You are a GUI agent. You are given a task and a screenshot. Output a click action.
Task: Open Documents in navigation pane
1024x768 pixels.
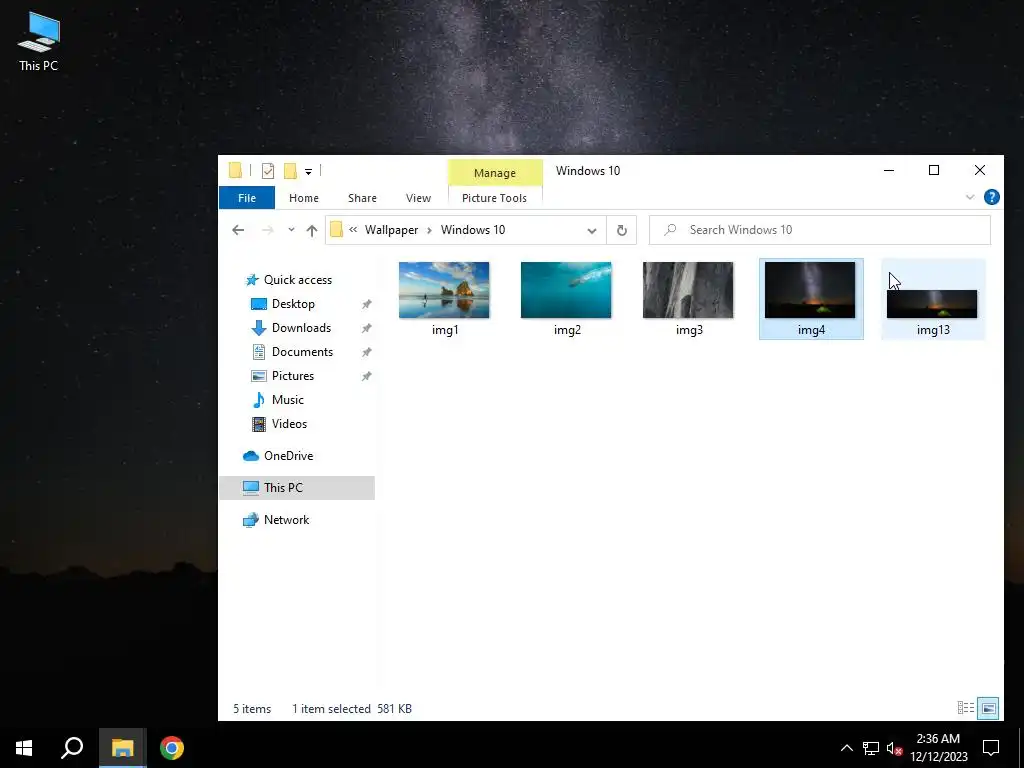[x=302, y=352]
